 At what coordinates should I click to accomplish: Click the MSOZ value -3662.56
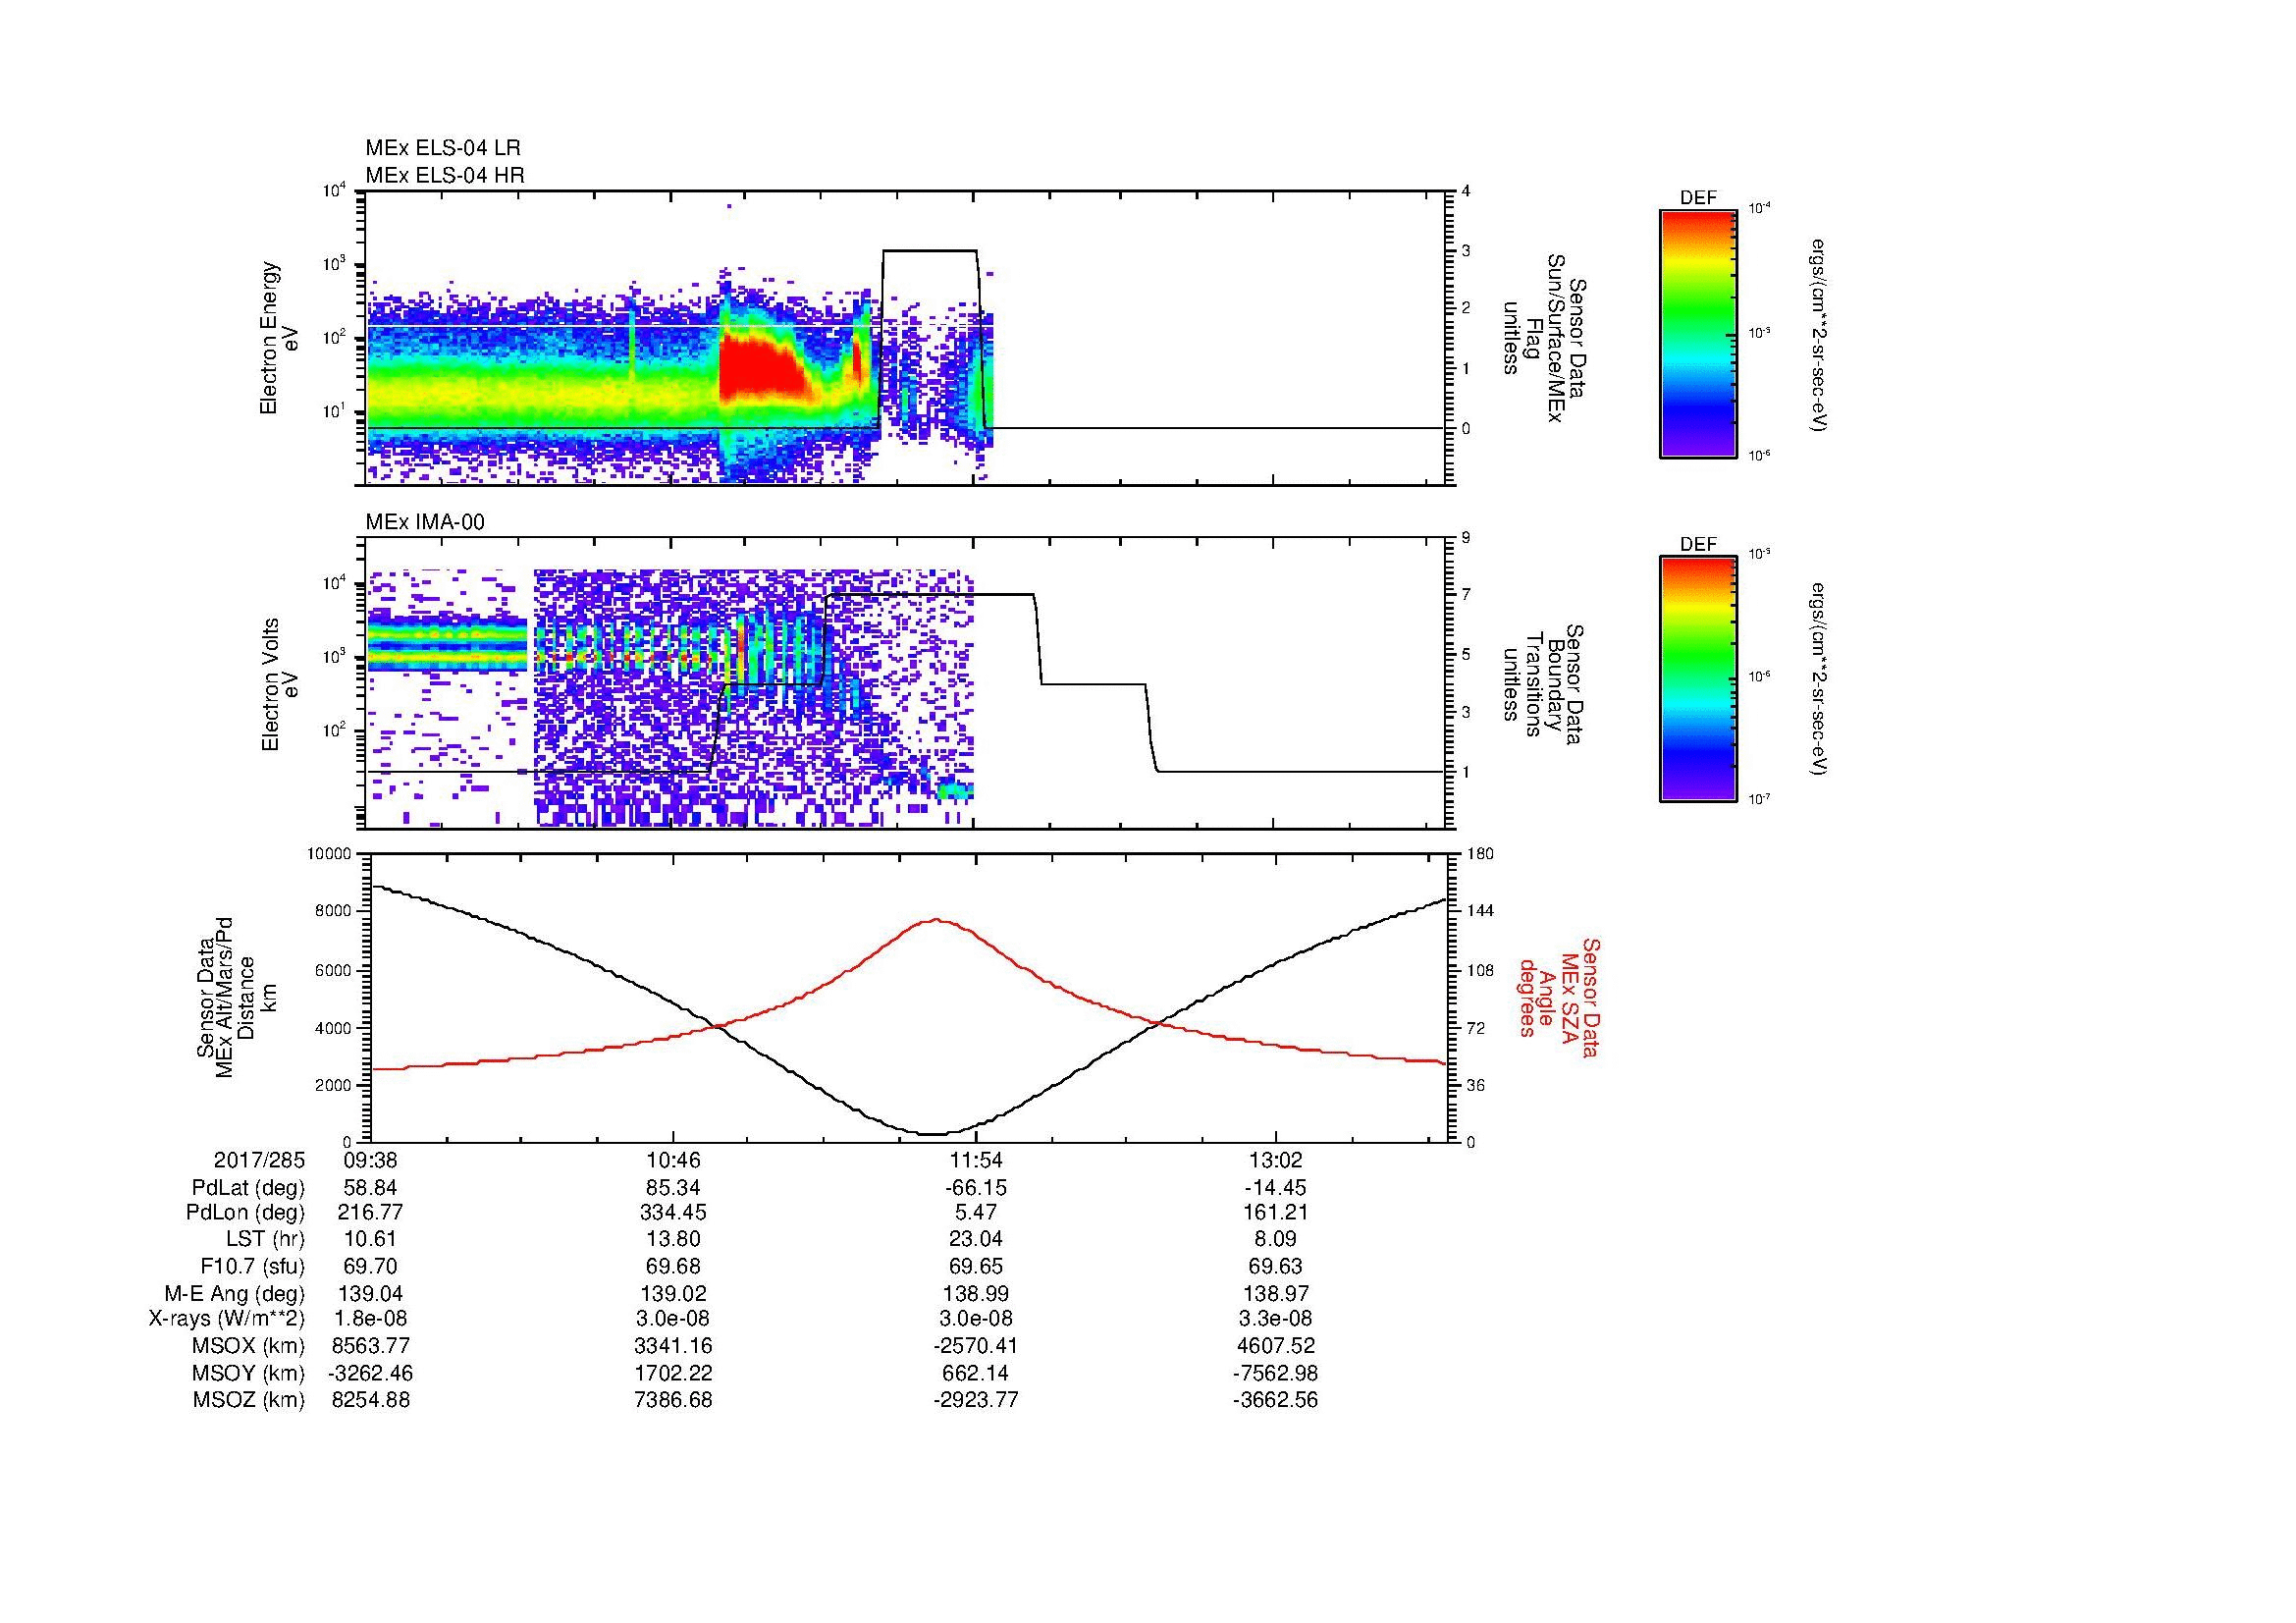coord(1276,1399)
